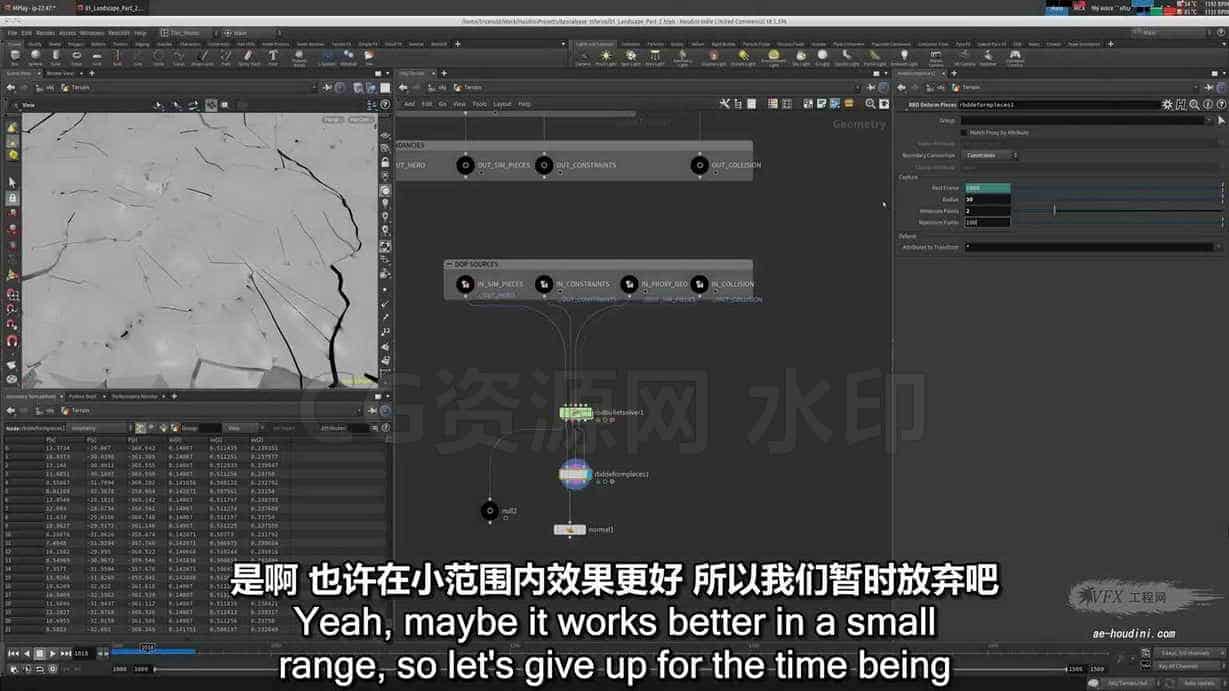Viewport: 1229px width, 691px height.
Task: Open network editor Tools menu
Action: coord(480,104)
